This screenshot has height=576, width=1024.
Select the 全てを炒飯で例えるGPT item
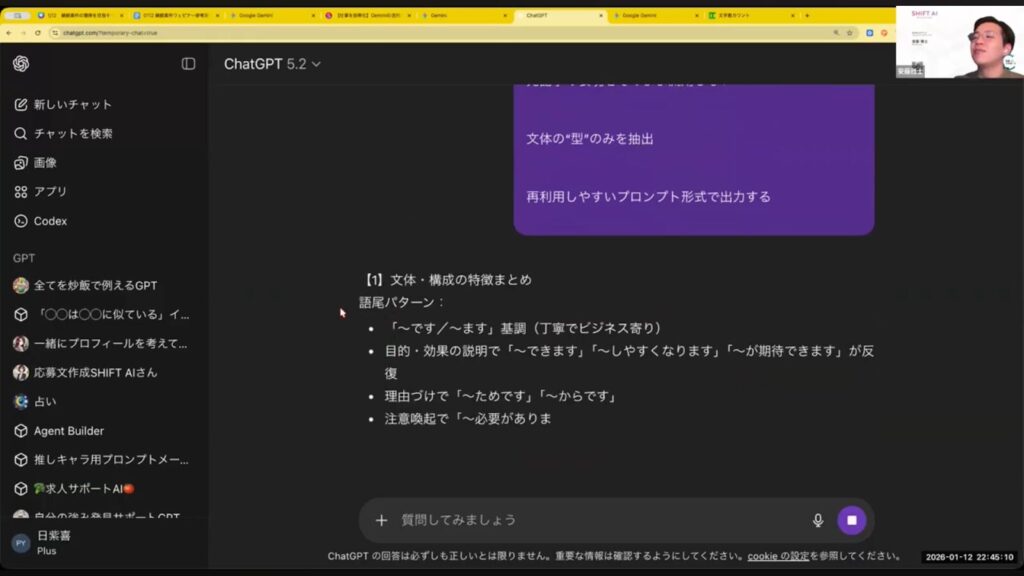(x=95, y=285)
